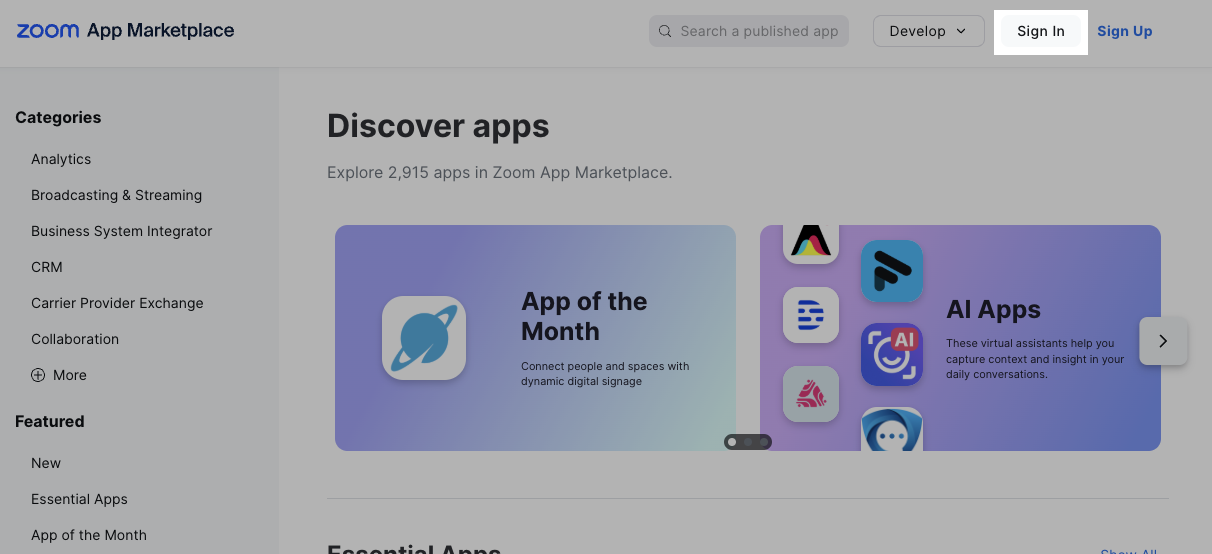The width and height of the screenshot is (1212, 554).
Task: Focus the Search a published app field
Action: coord(749,31)
